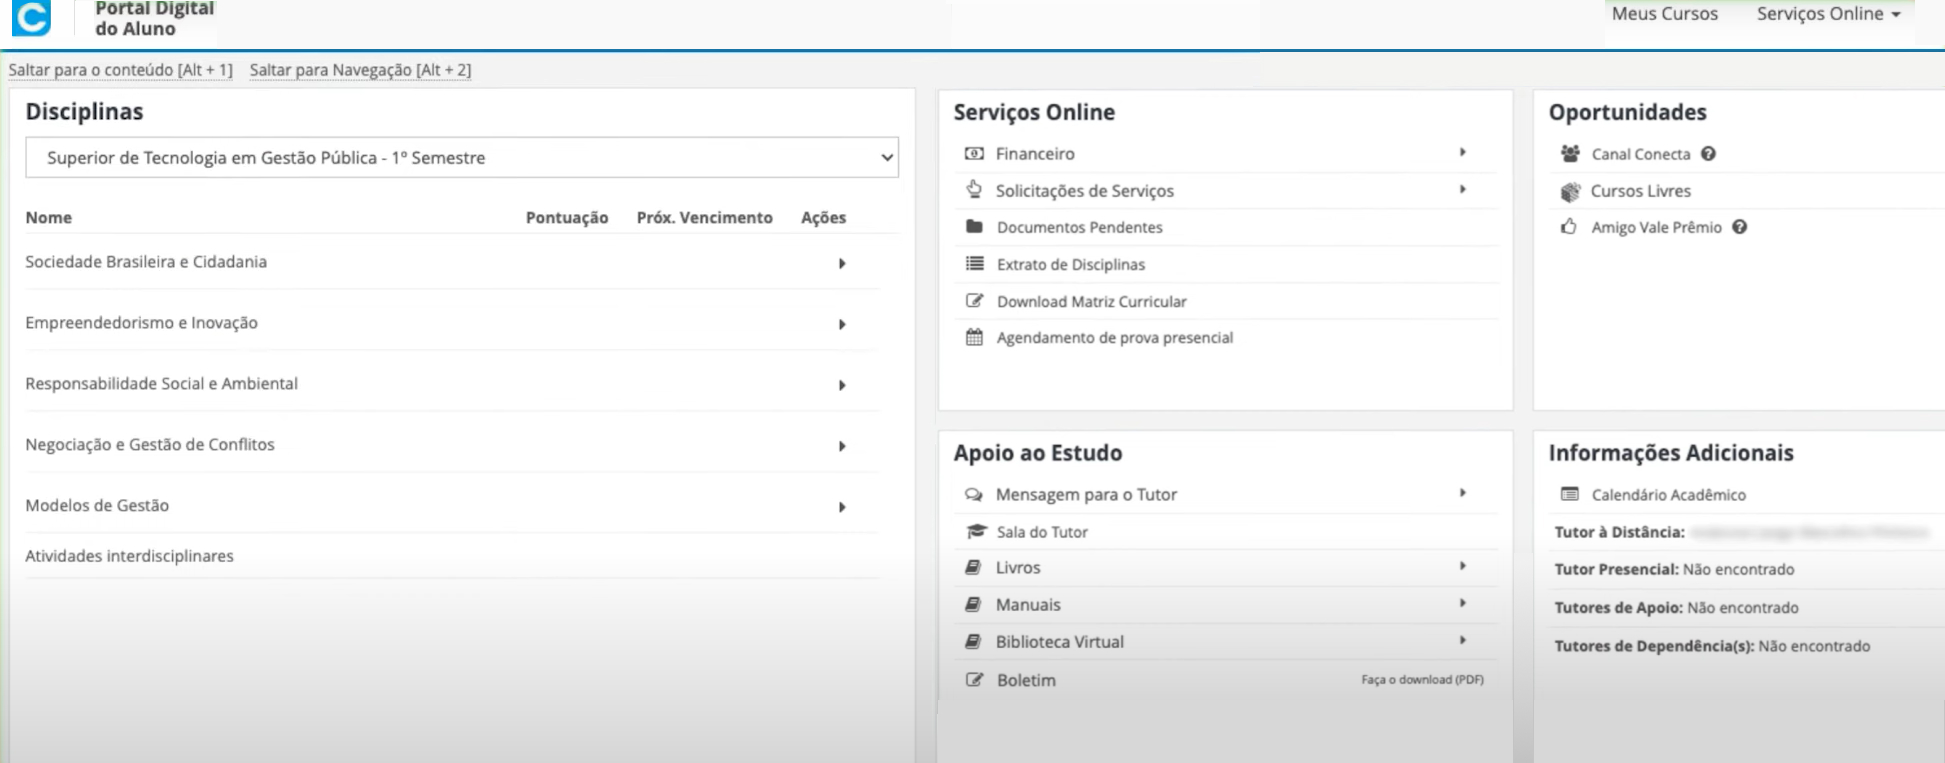This screenshot has width=1945, height=763.
Task: Click help icon beside Amigo Vale Prêmio
Action: point(1740,227)
